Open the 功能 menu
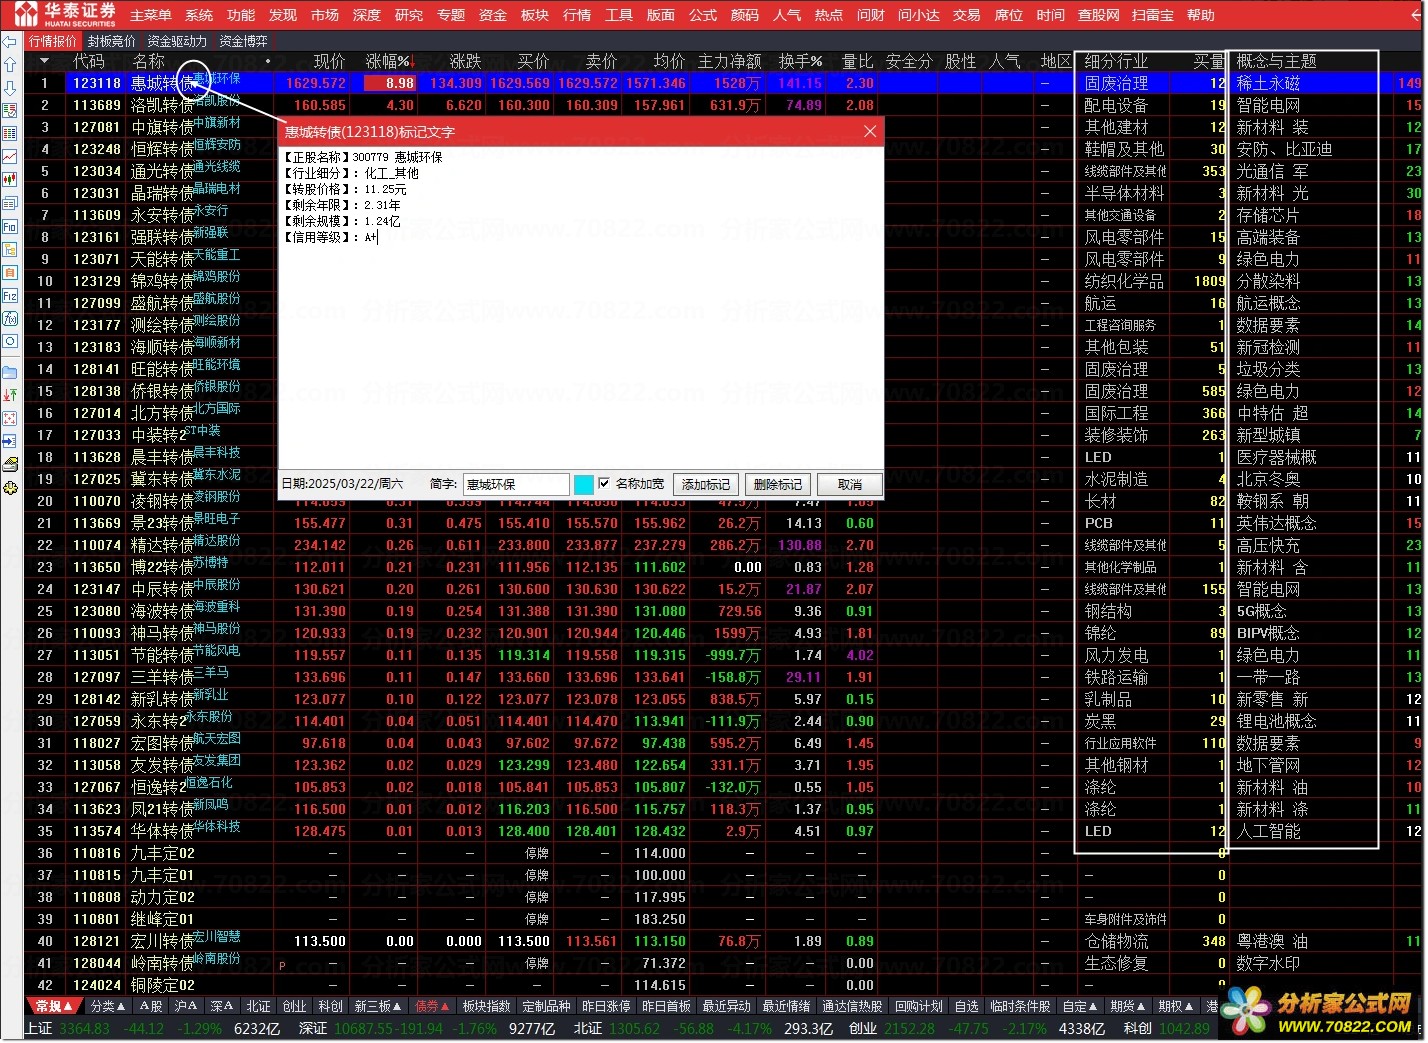The width and height of the screenshot is (1428, 1043). [x=241, y=15]
